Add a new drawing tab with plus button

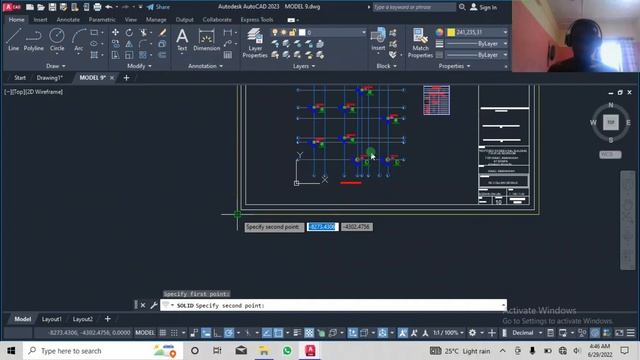126,78
